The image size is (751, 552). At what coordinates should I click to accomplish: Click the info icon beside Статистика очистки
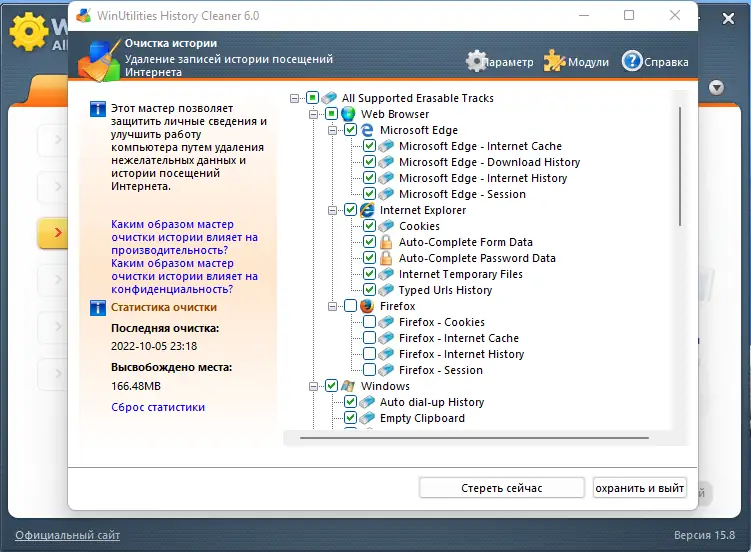click(98, 308)
